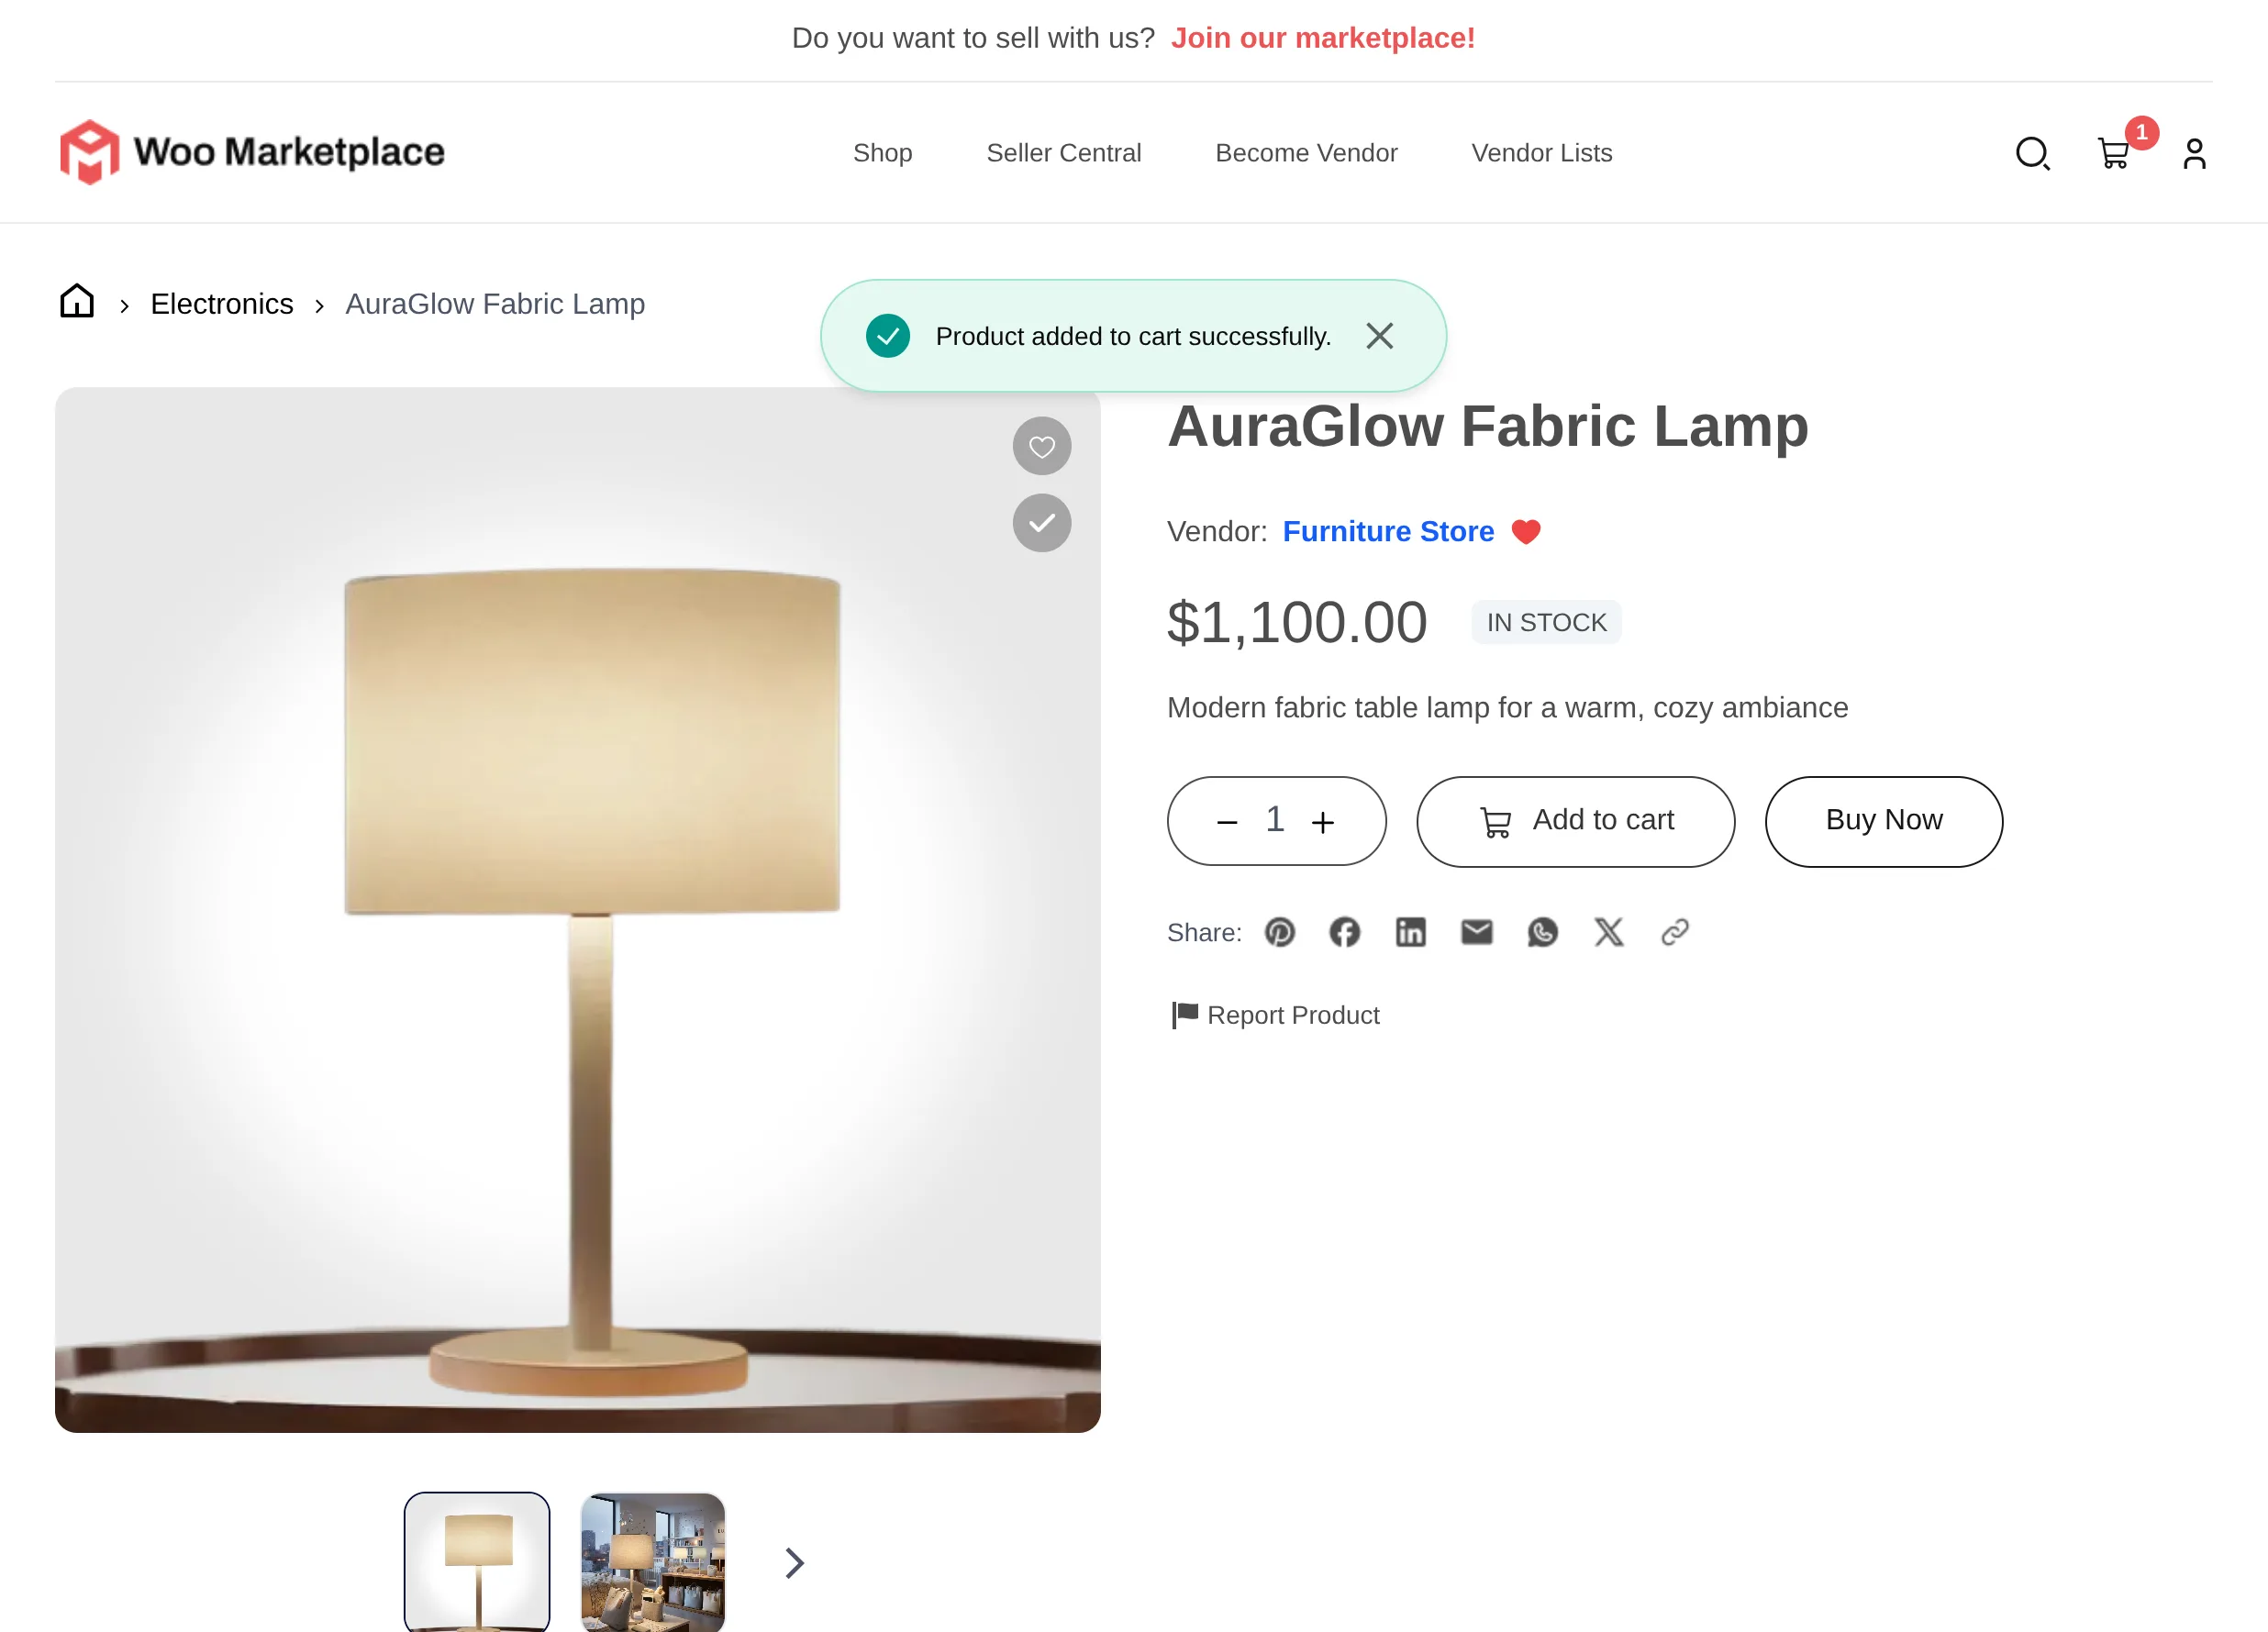Open the Vendor Lists menu

(1541, 153)
